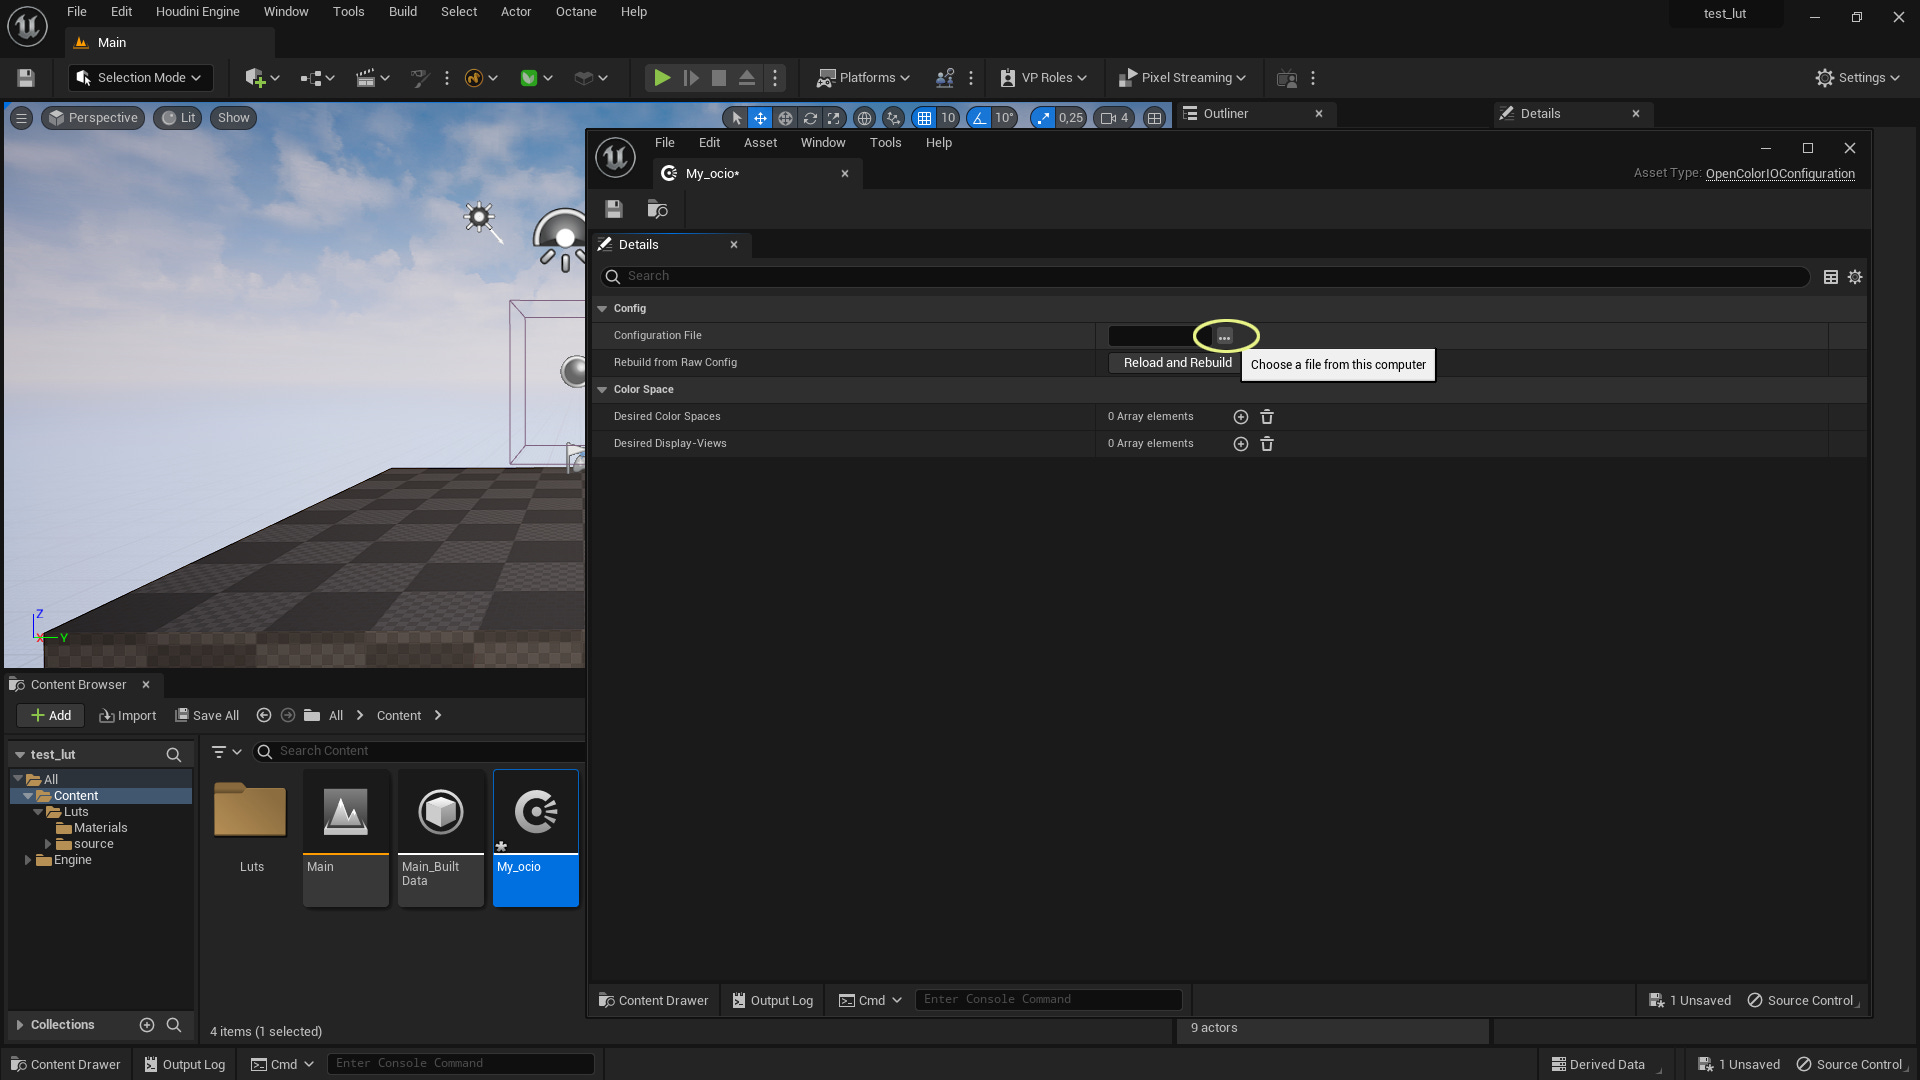Screen dimensions: 1920x1080
Task: Open the Octane menu
Action: [576, 12]
